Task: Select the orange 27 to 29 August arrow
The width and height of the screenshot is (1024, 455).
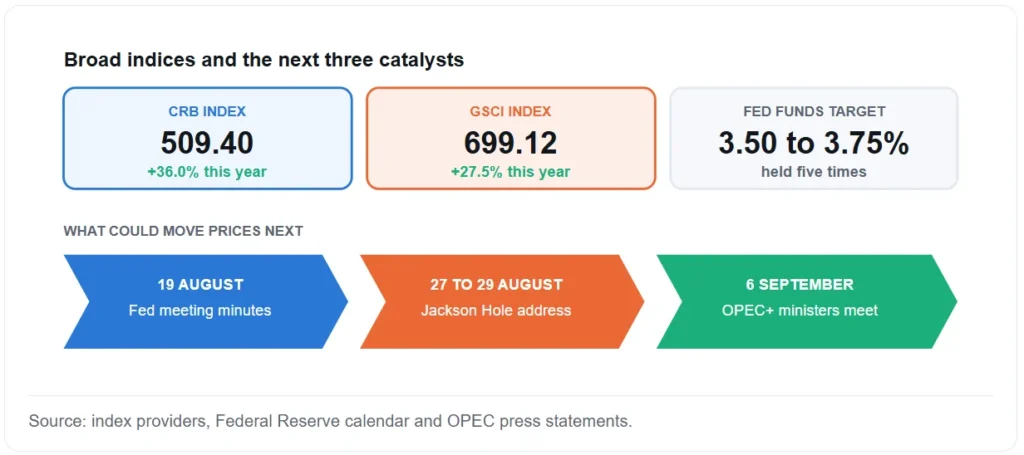Action: tap(502, 302)
